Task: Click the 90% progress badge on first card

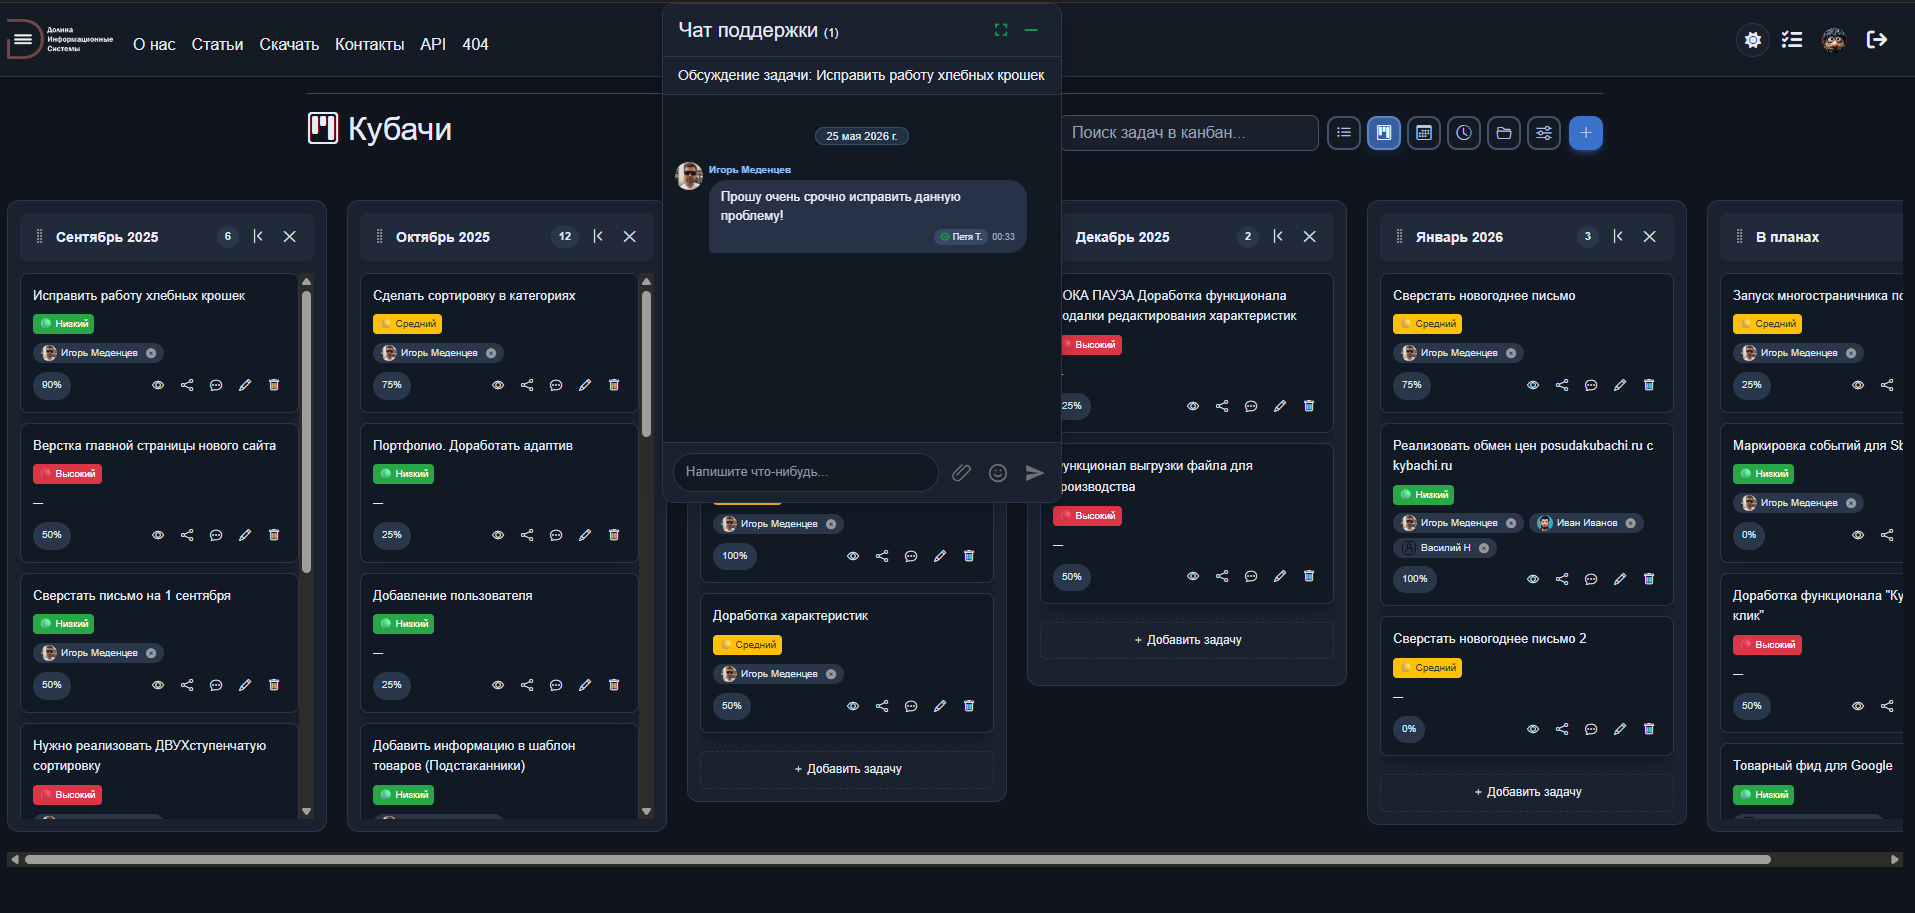Action: 52,385
